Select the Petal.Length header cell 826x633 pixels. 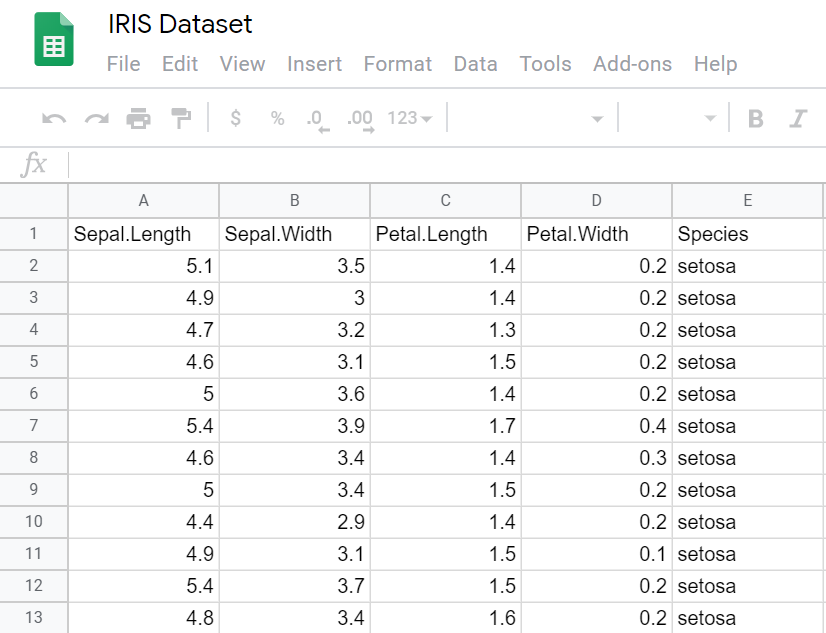[446, 234]
